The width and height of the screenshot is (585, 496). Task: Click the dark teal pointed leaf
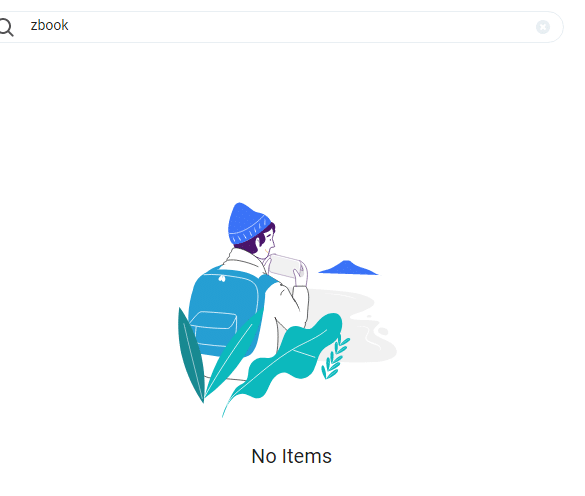click(x=191, y=355)
